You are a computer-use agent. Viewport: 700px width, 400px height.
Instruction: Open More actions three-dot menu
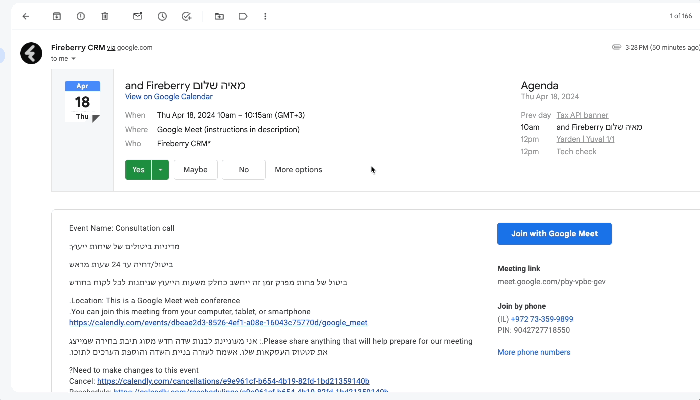point(265,17)
